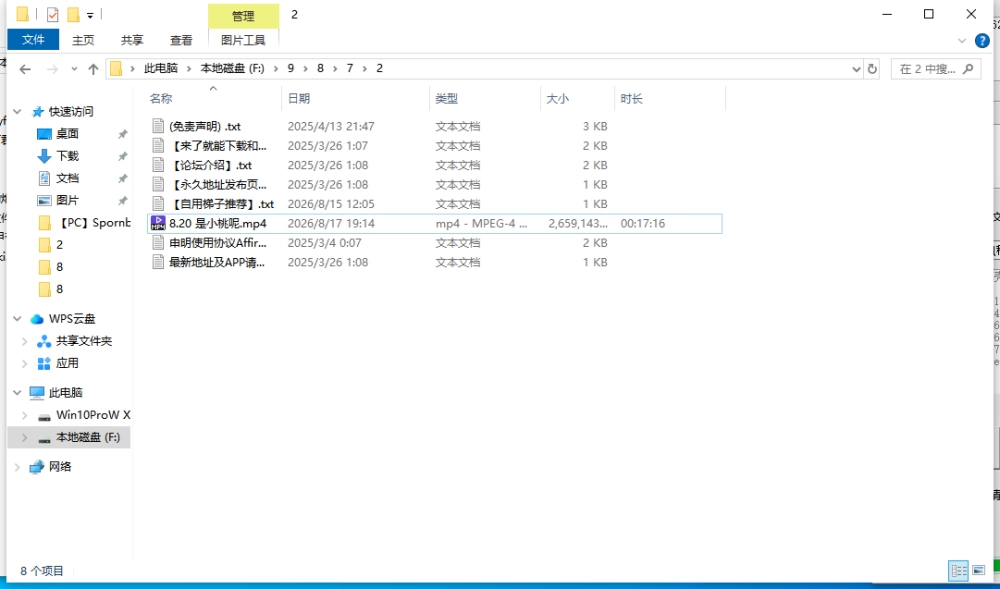The height and width of the screenshot is (589, 1000).
Task: Click 此电脑 in the address breadcrumb
Action: 161,69
